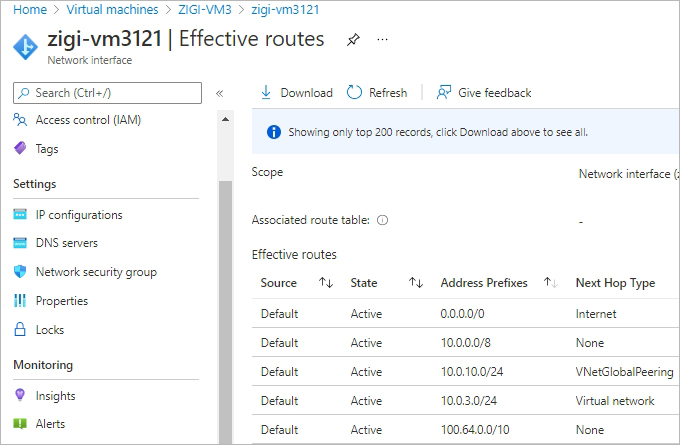680x445 pixels.
Task: Sort by Address Prefixes column arrows
Action: coord(551,283)
